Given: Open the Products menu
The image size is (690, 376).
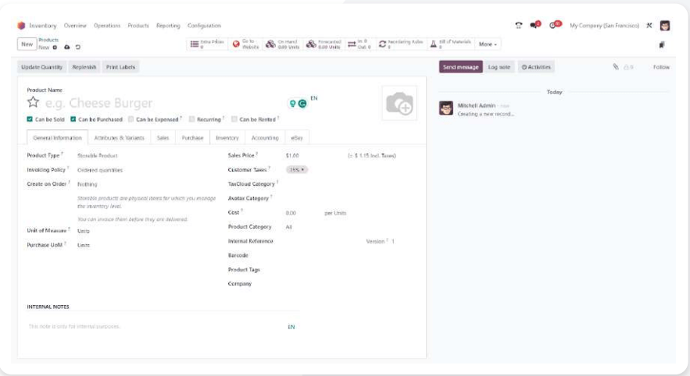Looking at the screenshot, I should pos(138,26).
